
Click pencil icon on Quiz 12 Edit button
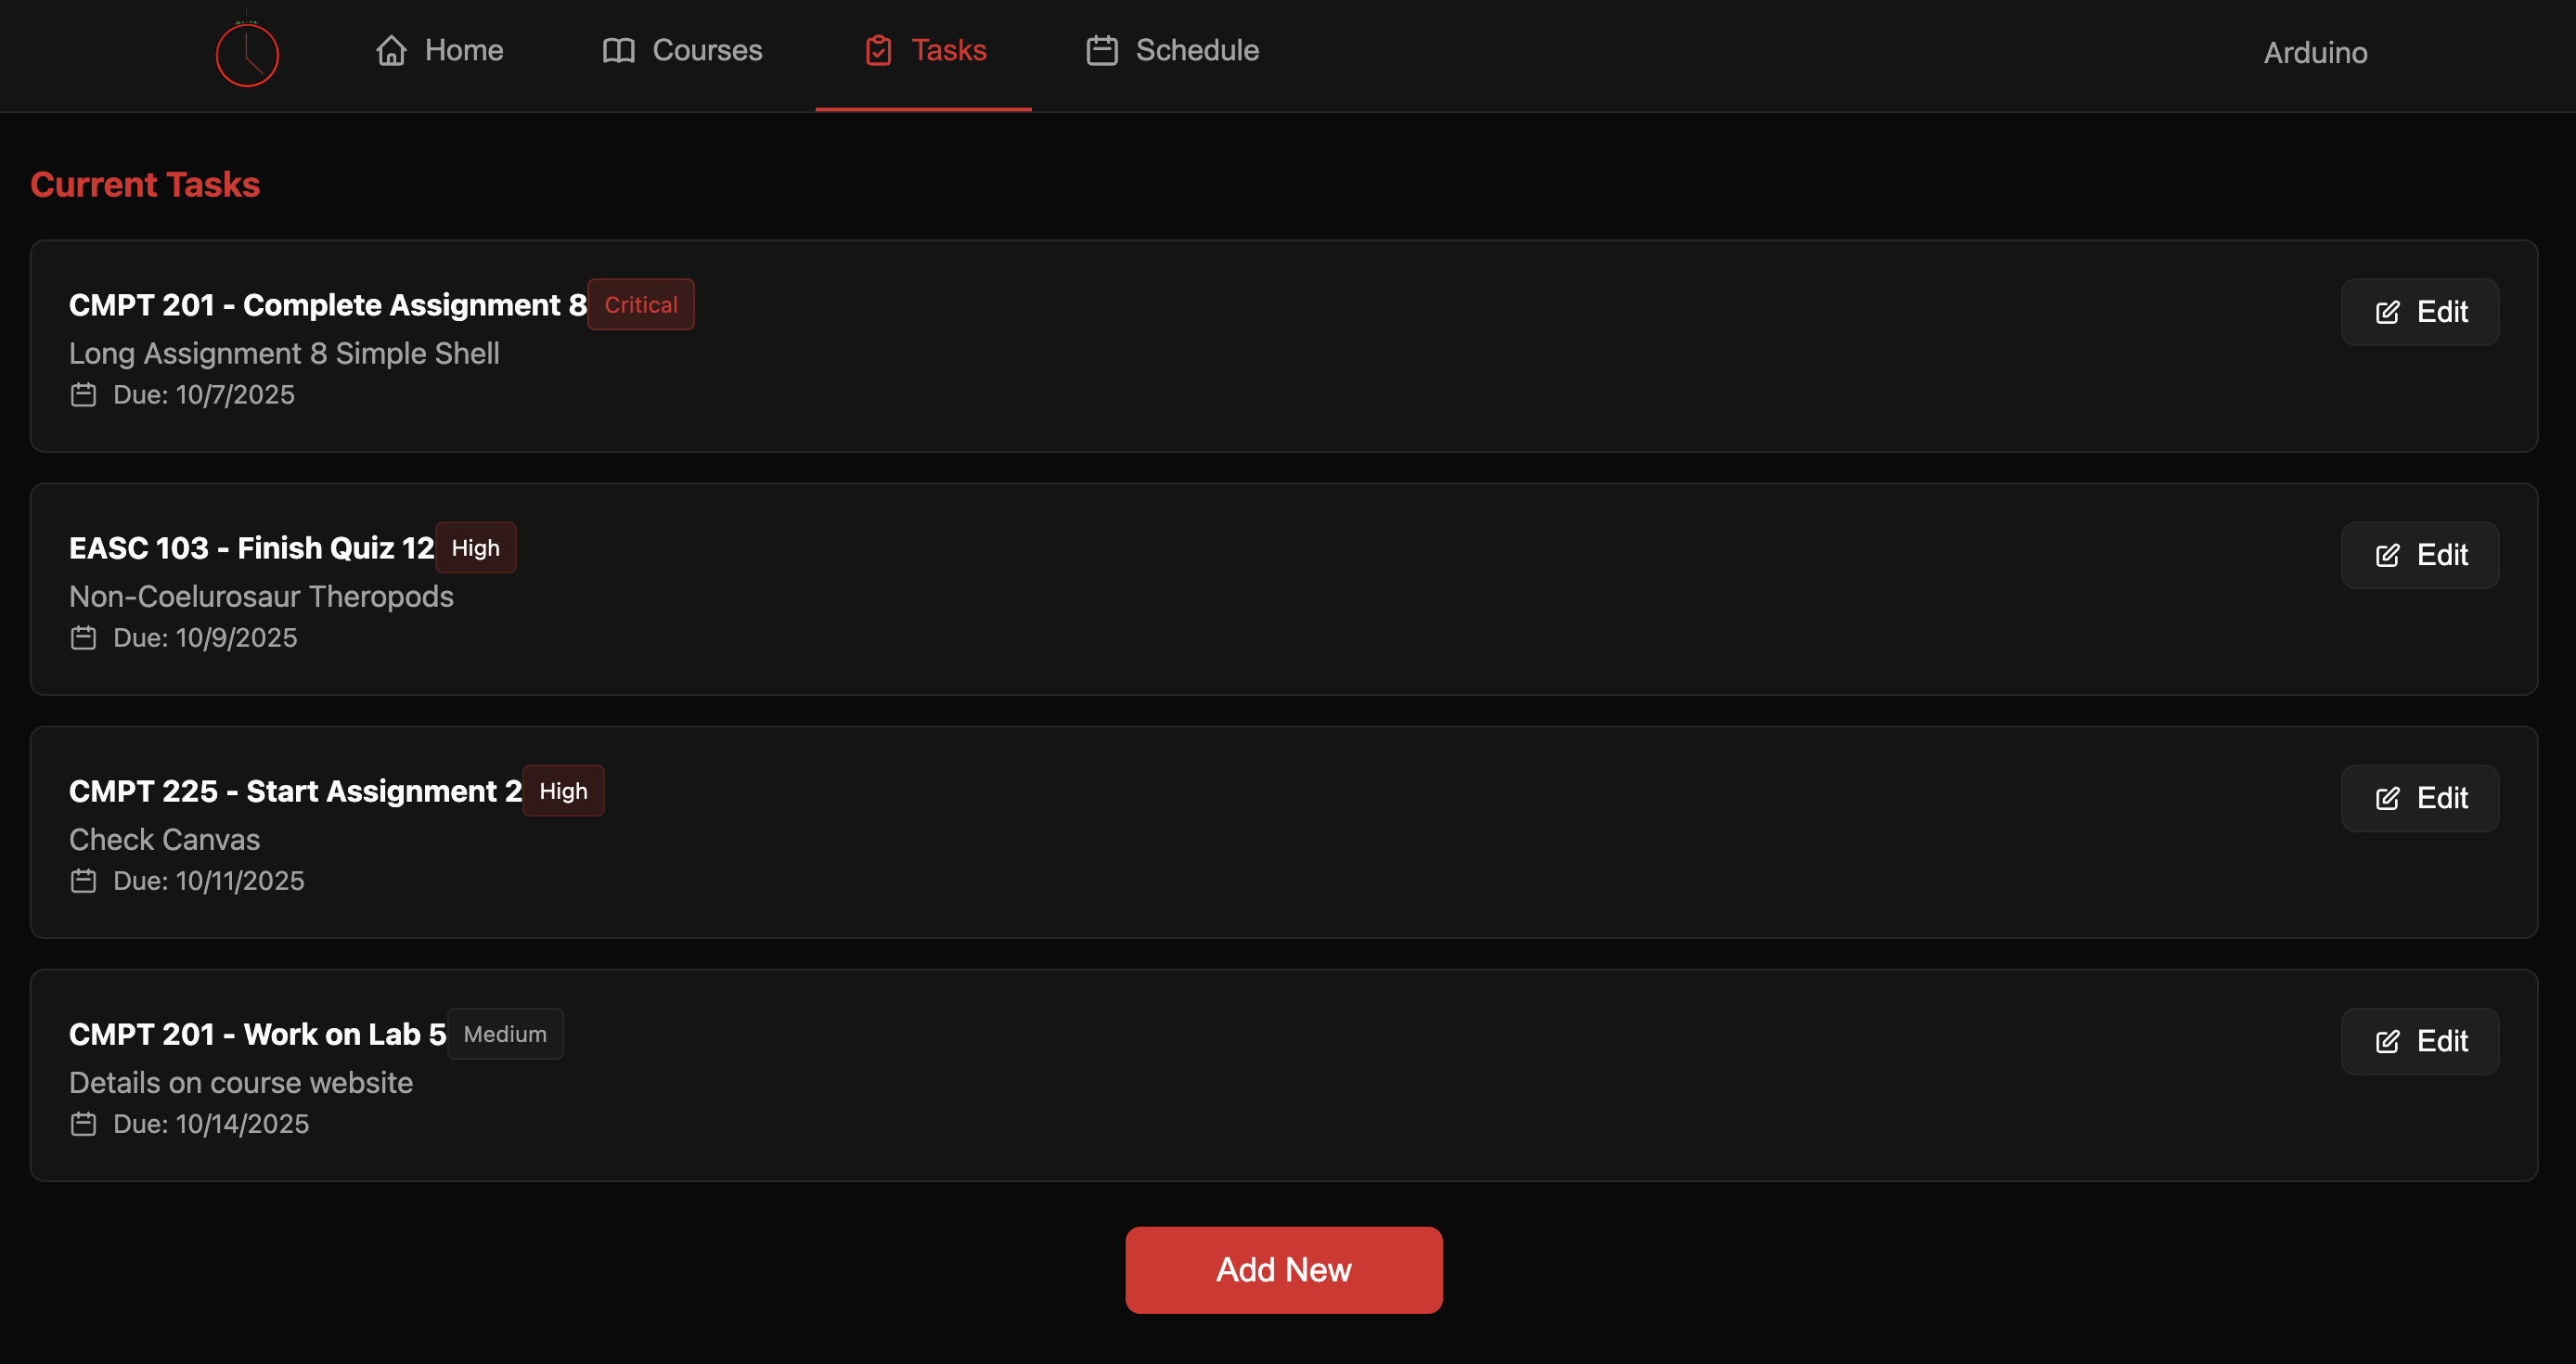coord(2387,556)
